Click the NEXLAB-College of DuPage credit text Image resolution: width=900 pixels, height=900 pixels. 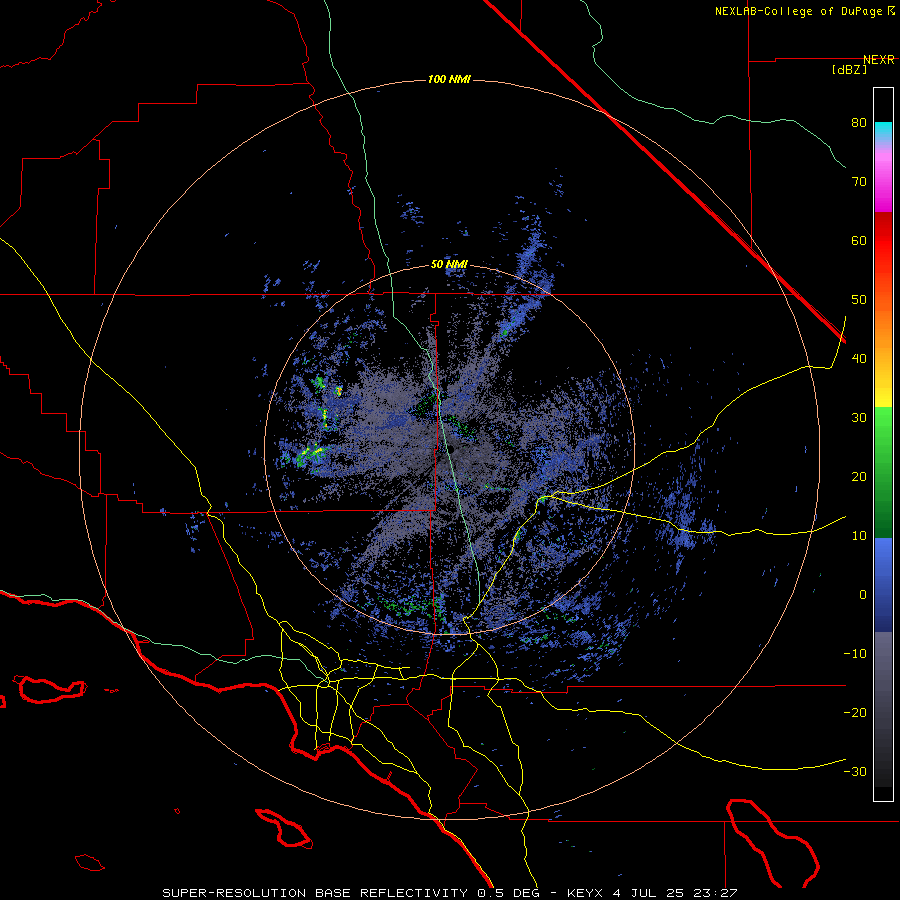[800, 11]
